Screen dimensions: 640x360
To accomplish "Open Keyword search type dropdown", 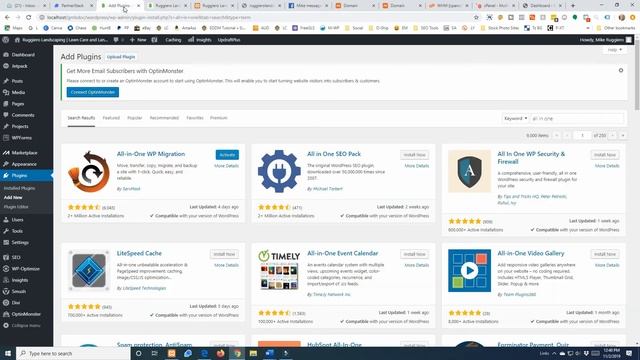I will click(515, 118).
